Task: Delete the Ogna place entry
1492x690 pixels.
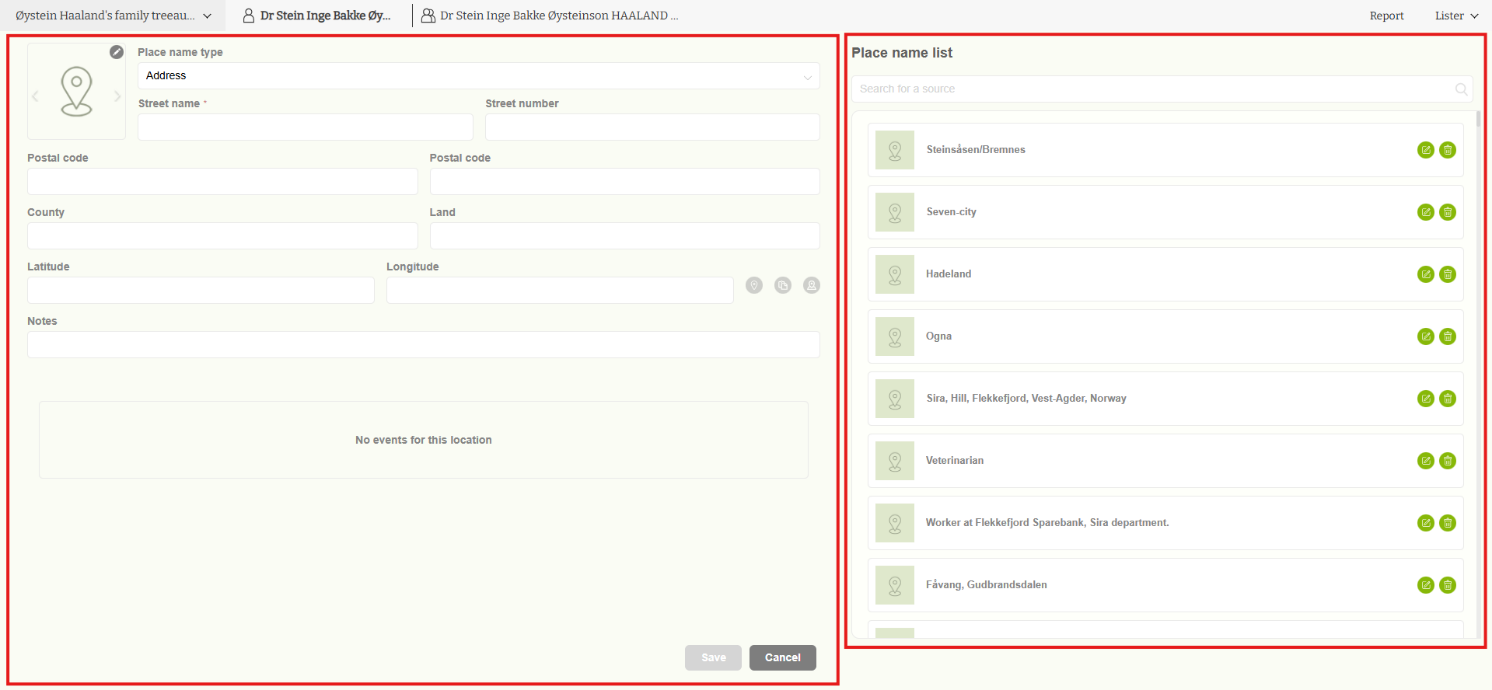Action: point(1447,336)
